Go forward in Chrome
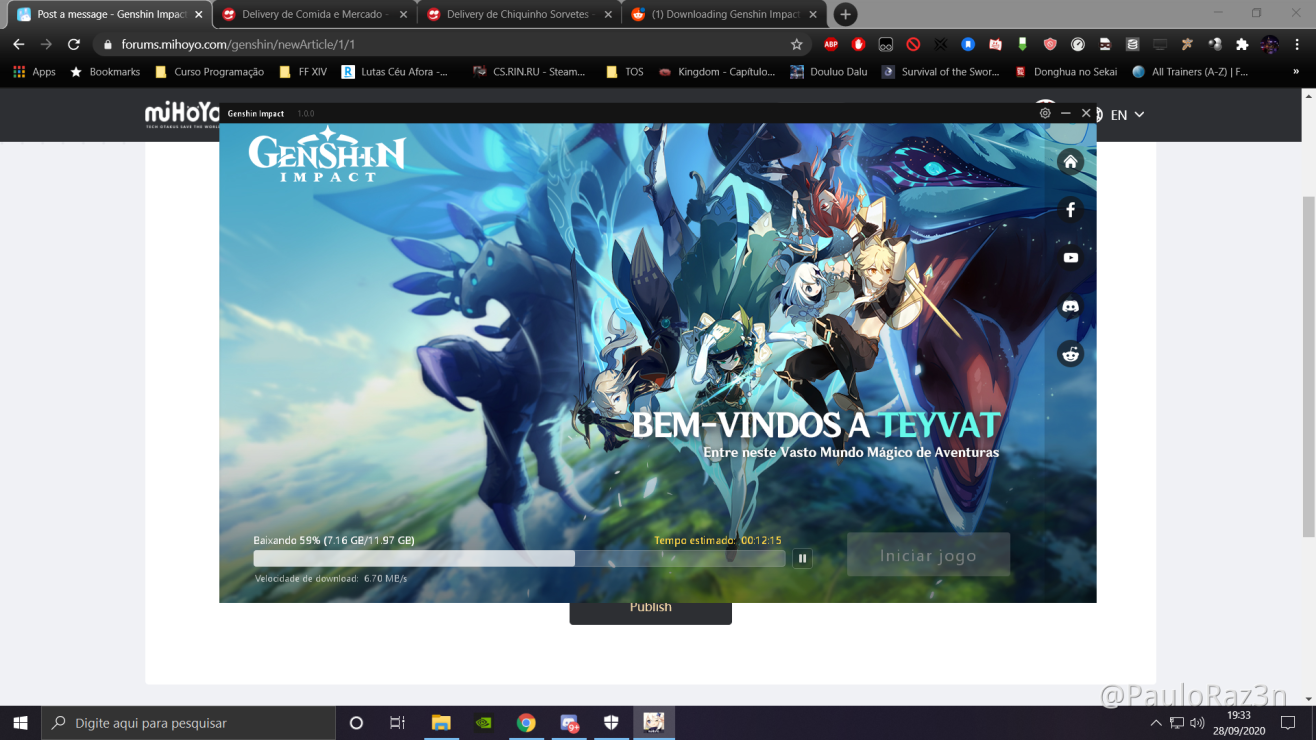The width and height of the screenshot is (1316, 740). [x=46, y=44]
